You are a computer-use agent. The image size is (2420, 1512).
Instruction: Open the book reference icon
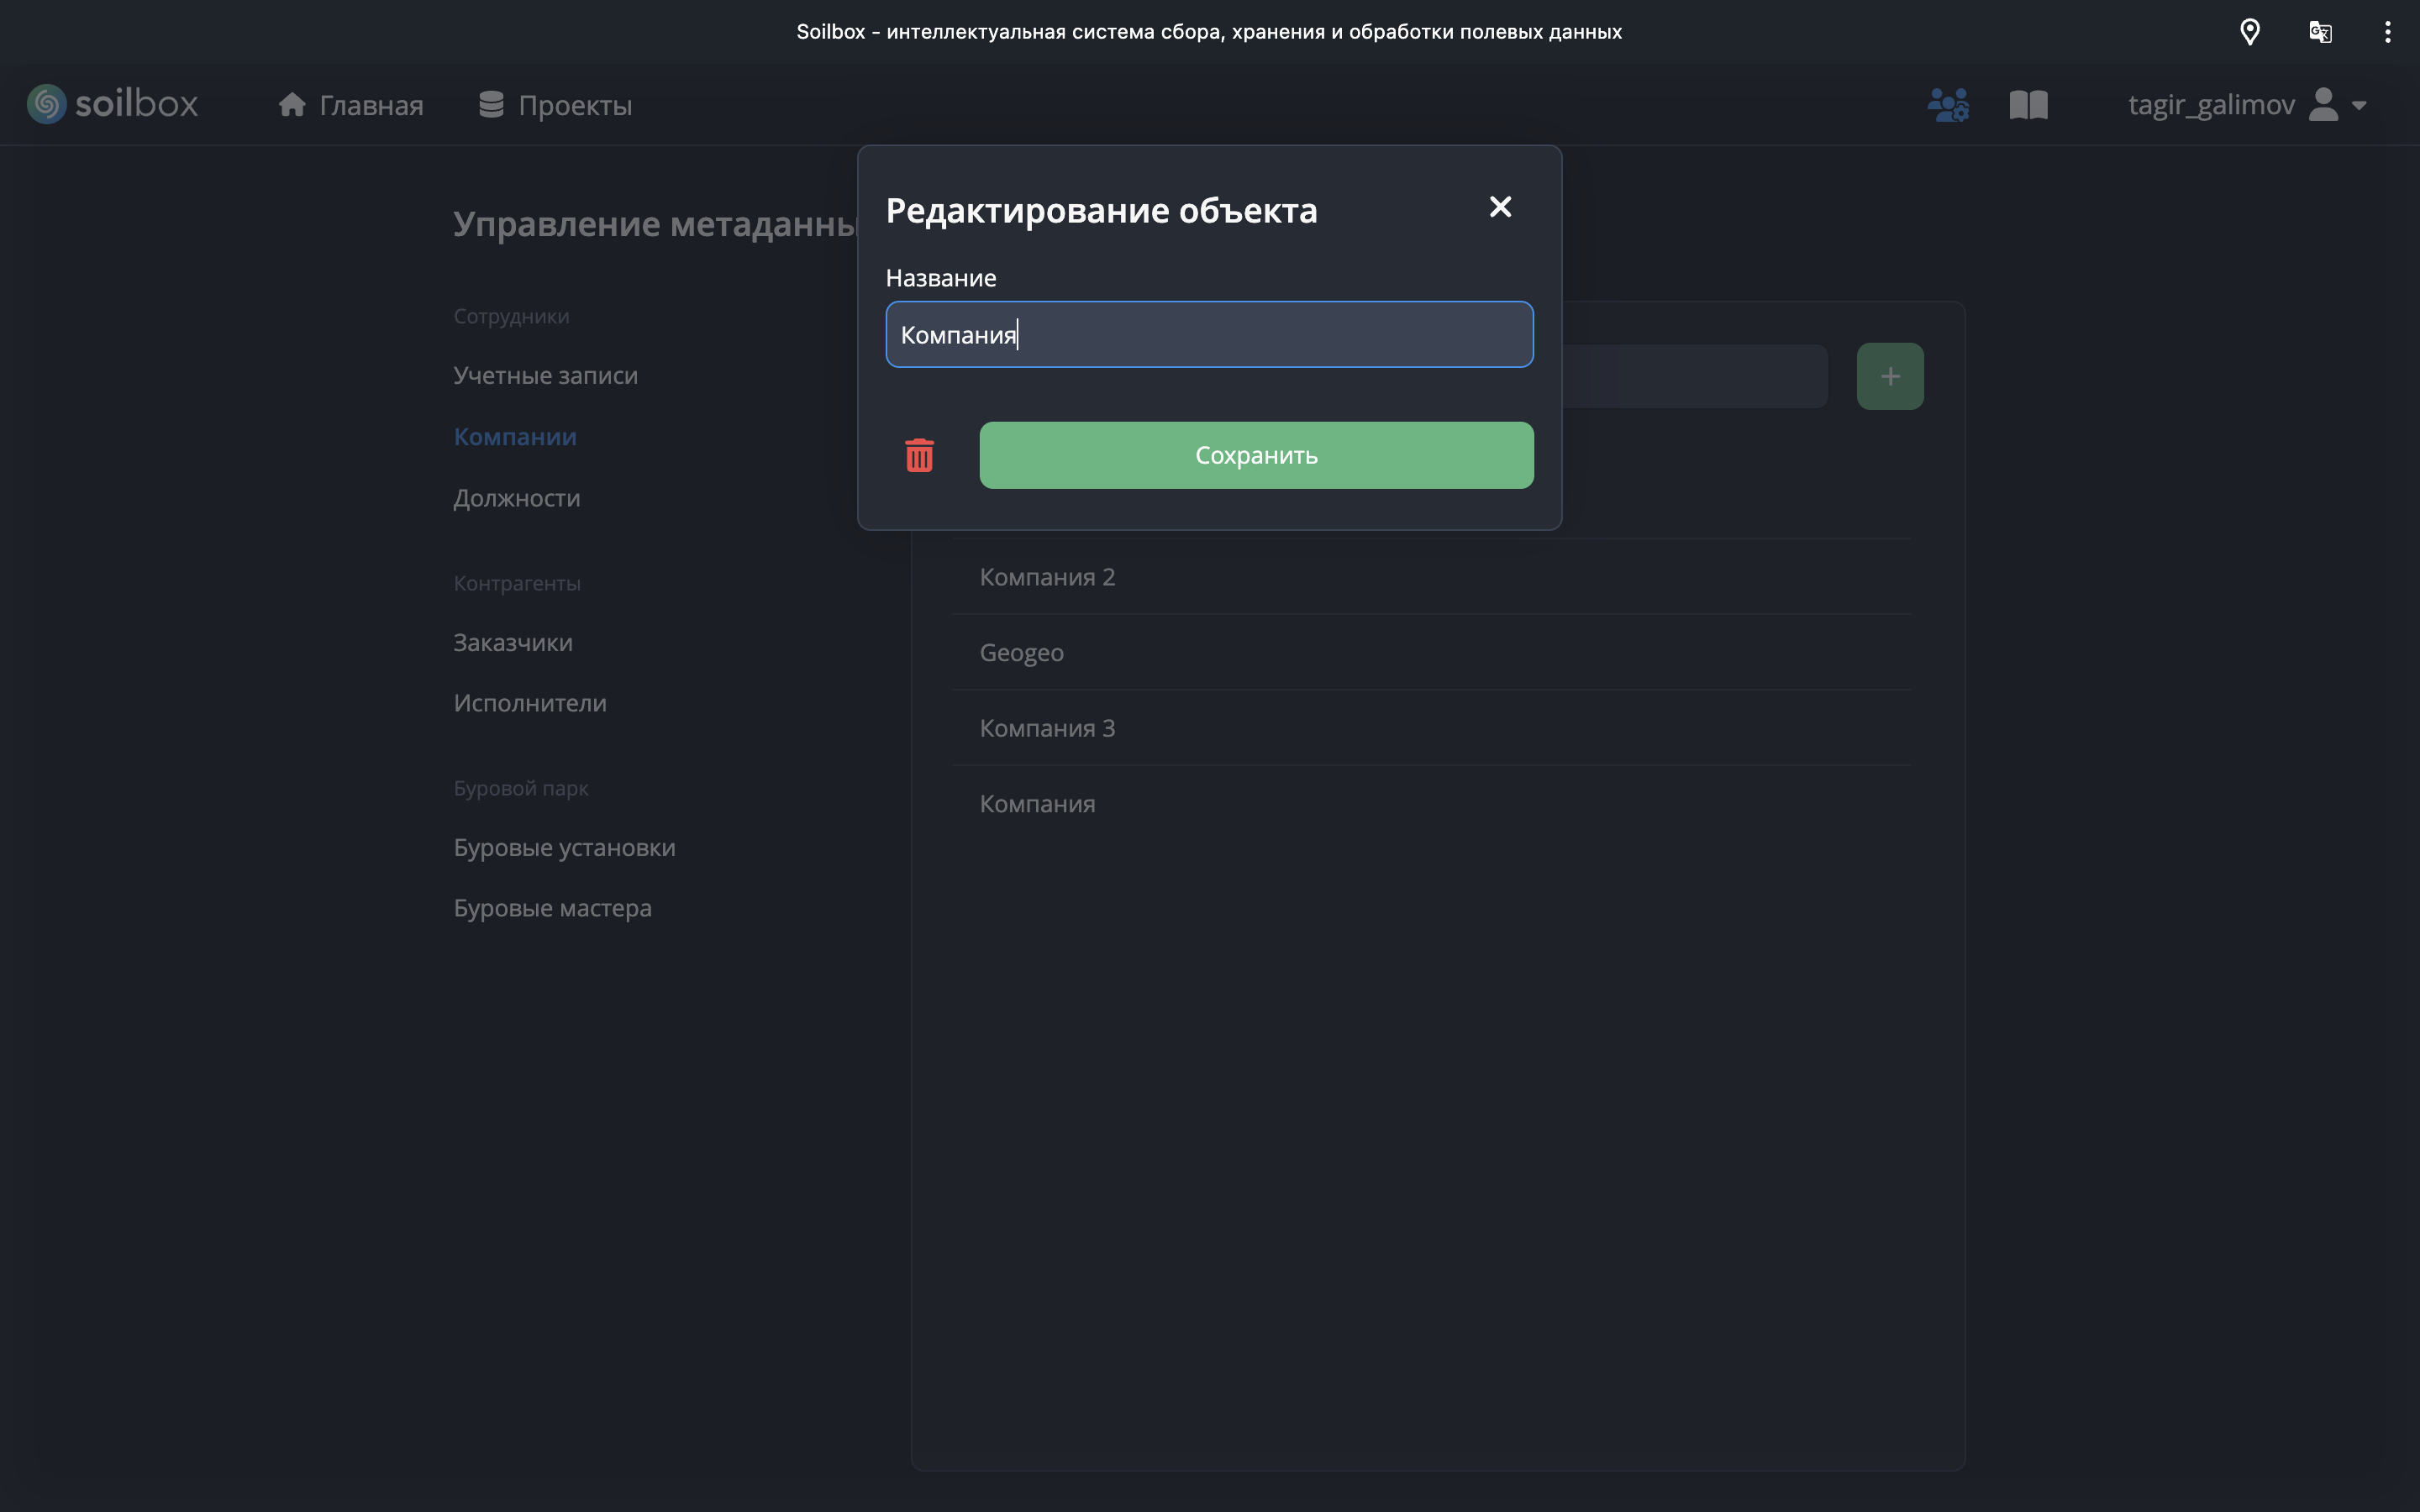click(x=2028, y=105)
